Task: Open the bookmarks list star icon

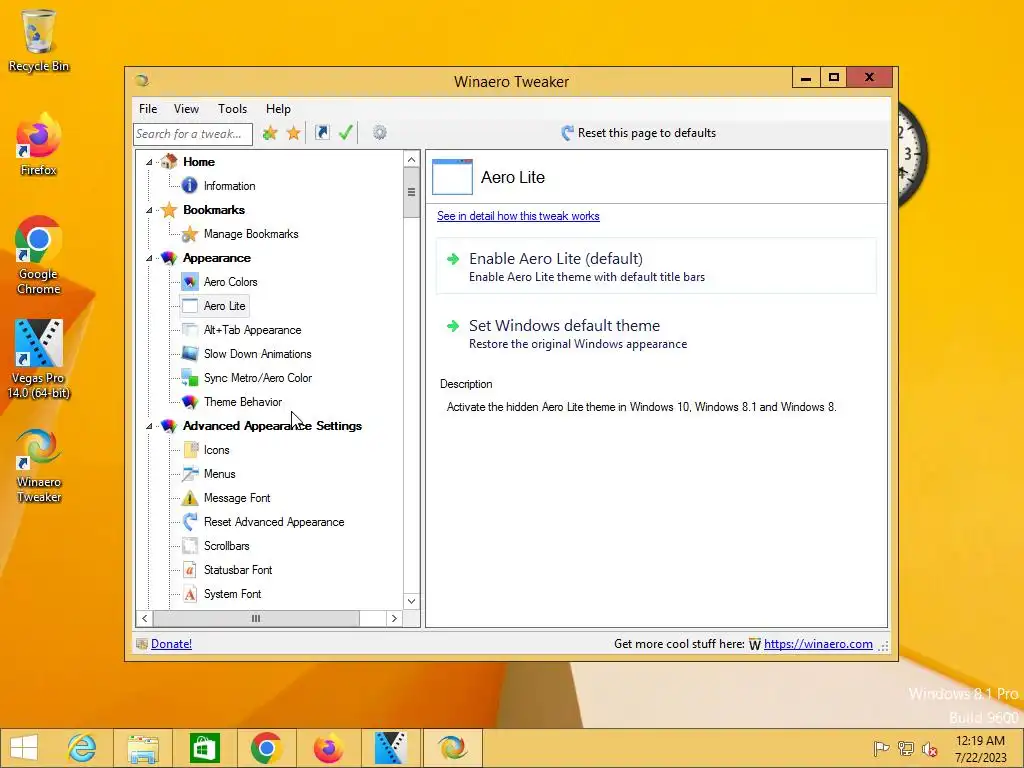Action: click(x=294, y=133)
